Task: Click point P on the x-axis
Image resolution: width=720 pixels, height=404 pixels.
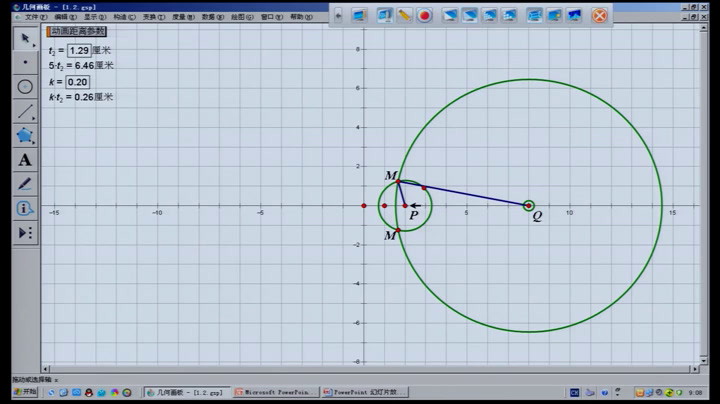Action: tap(405, 206)
